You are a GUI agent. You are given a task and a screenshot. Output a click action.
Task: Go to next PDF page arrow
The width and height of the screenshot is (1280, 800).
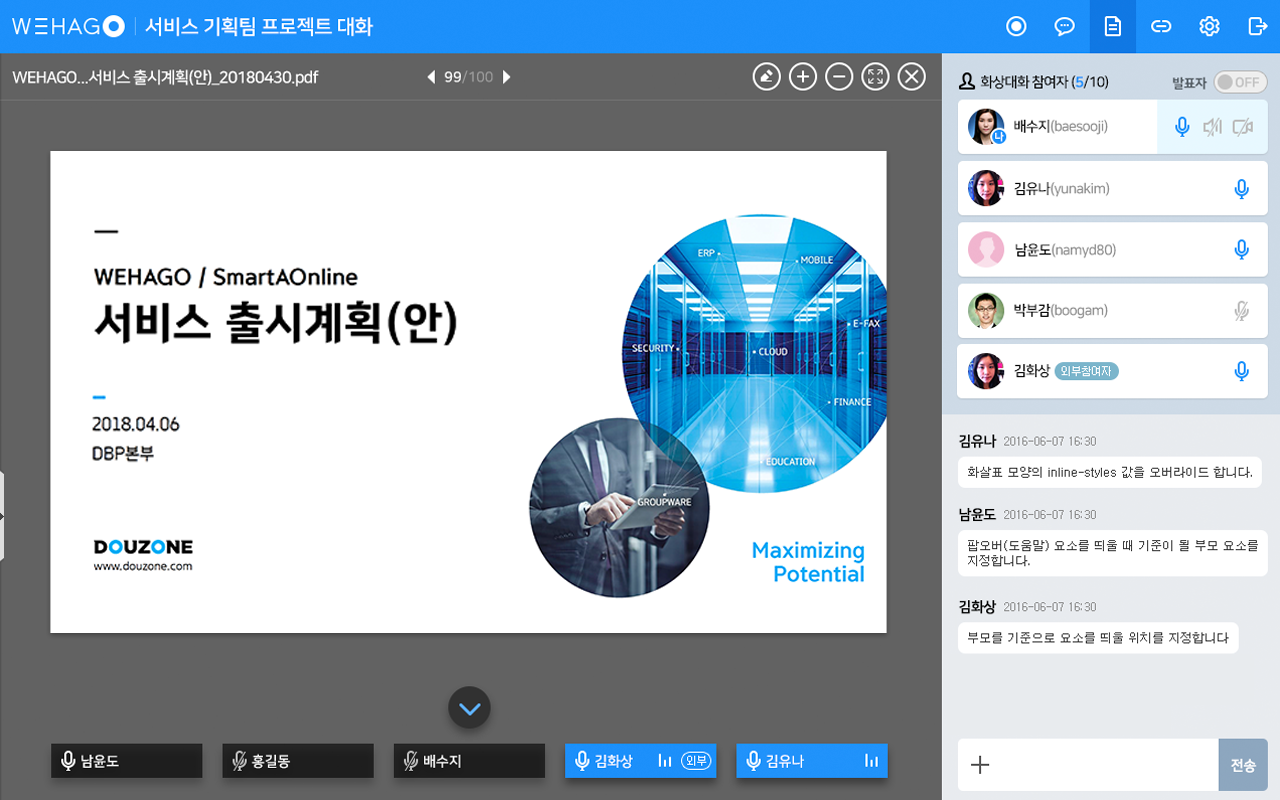pos(506,77)
